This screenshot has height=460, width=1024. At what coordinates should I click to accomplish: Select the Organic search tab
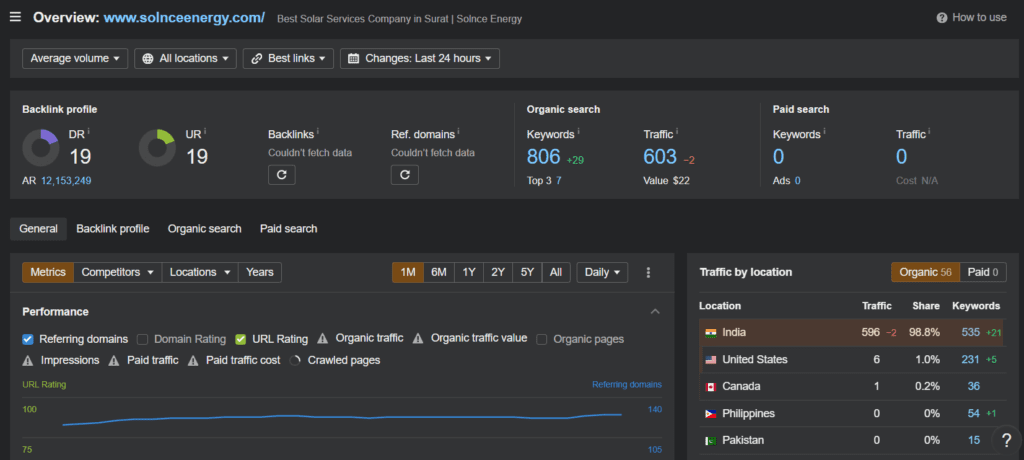[204, 229]
